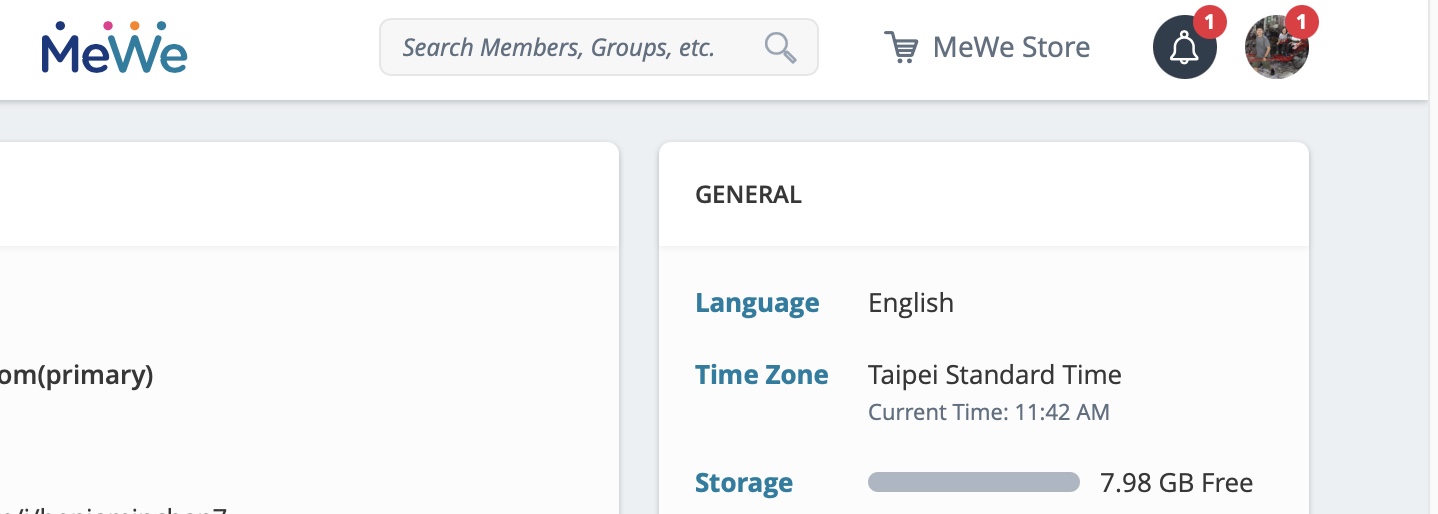Click the Language setting label
Image resolution: width=1438 pixels, height=514 pixels.
pyautogui.click(x=757, y=303)
